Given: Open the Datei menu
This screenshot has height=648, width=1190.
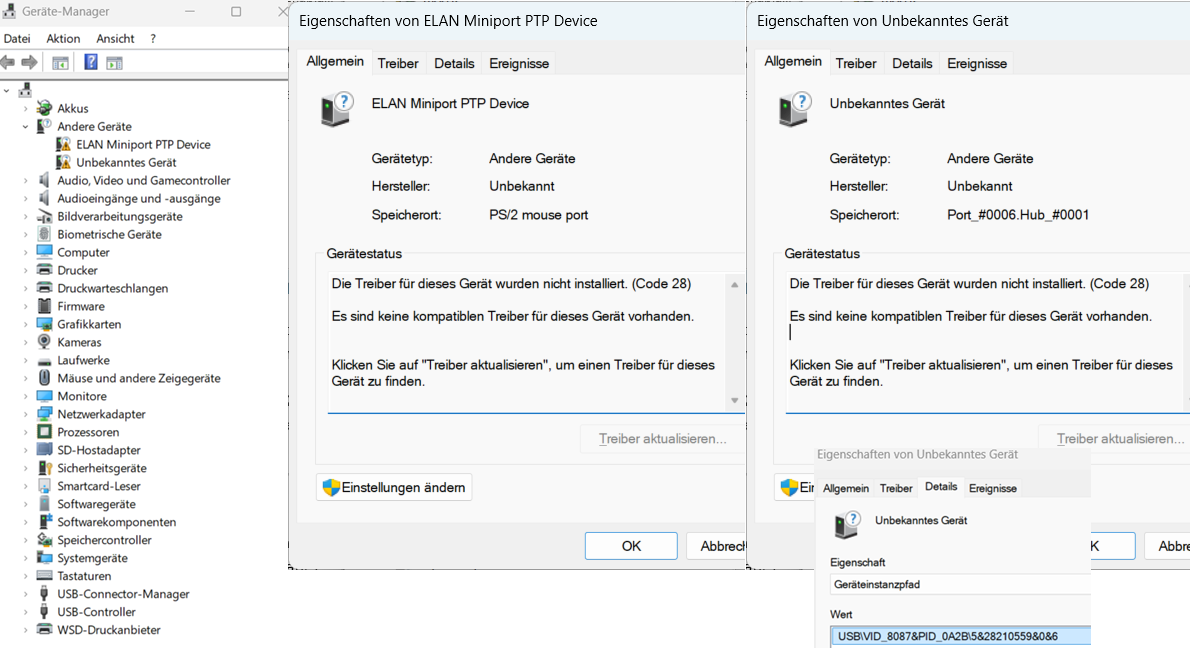Looking at the screenshot, I should (17, 38).
